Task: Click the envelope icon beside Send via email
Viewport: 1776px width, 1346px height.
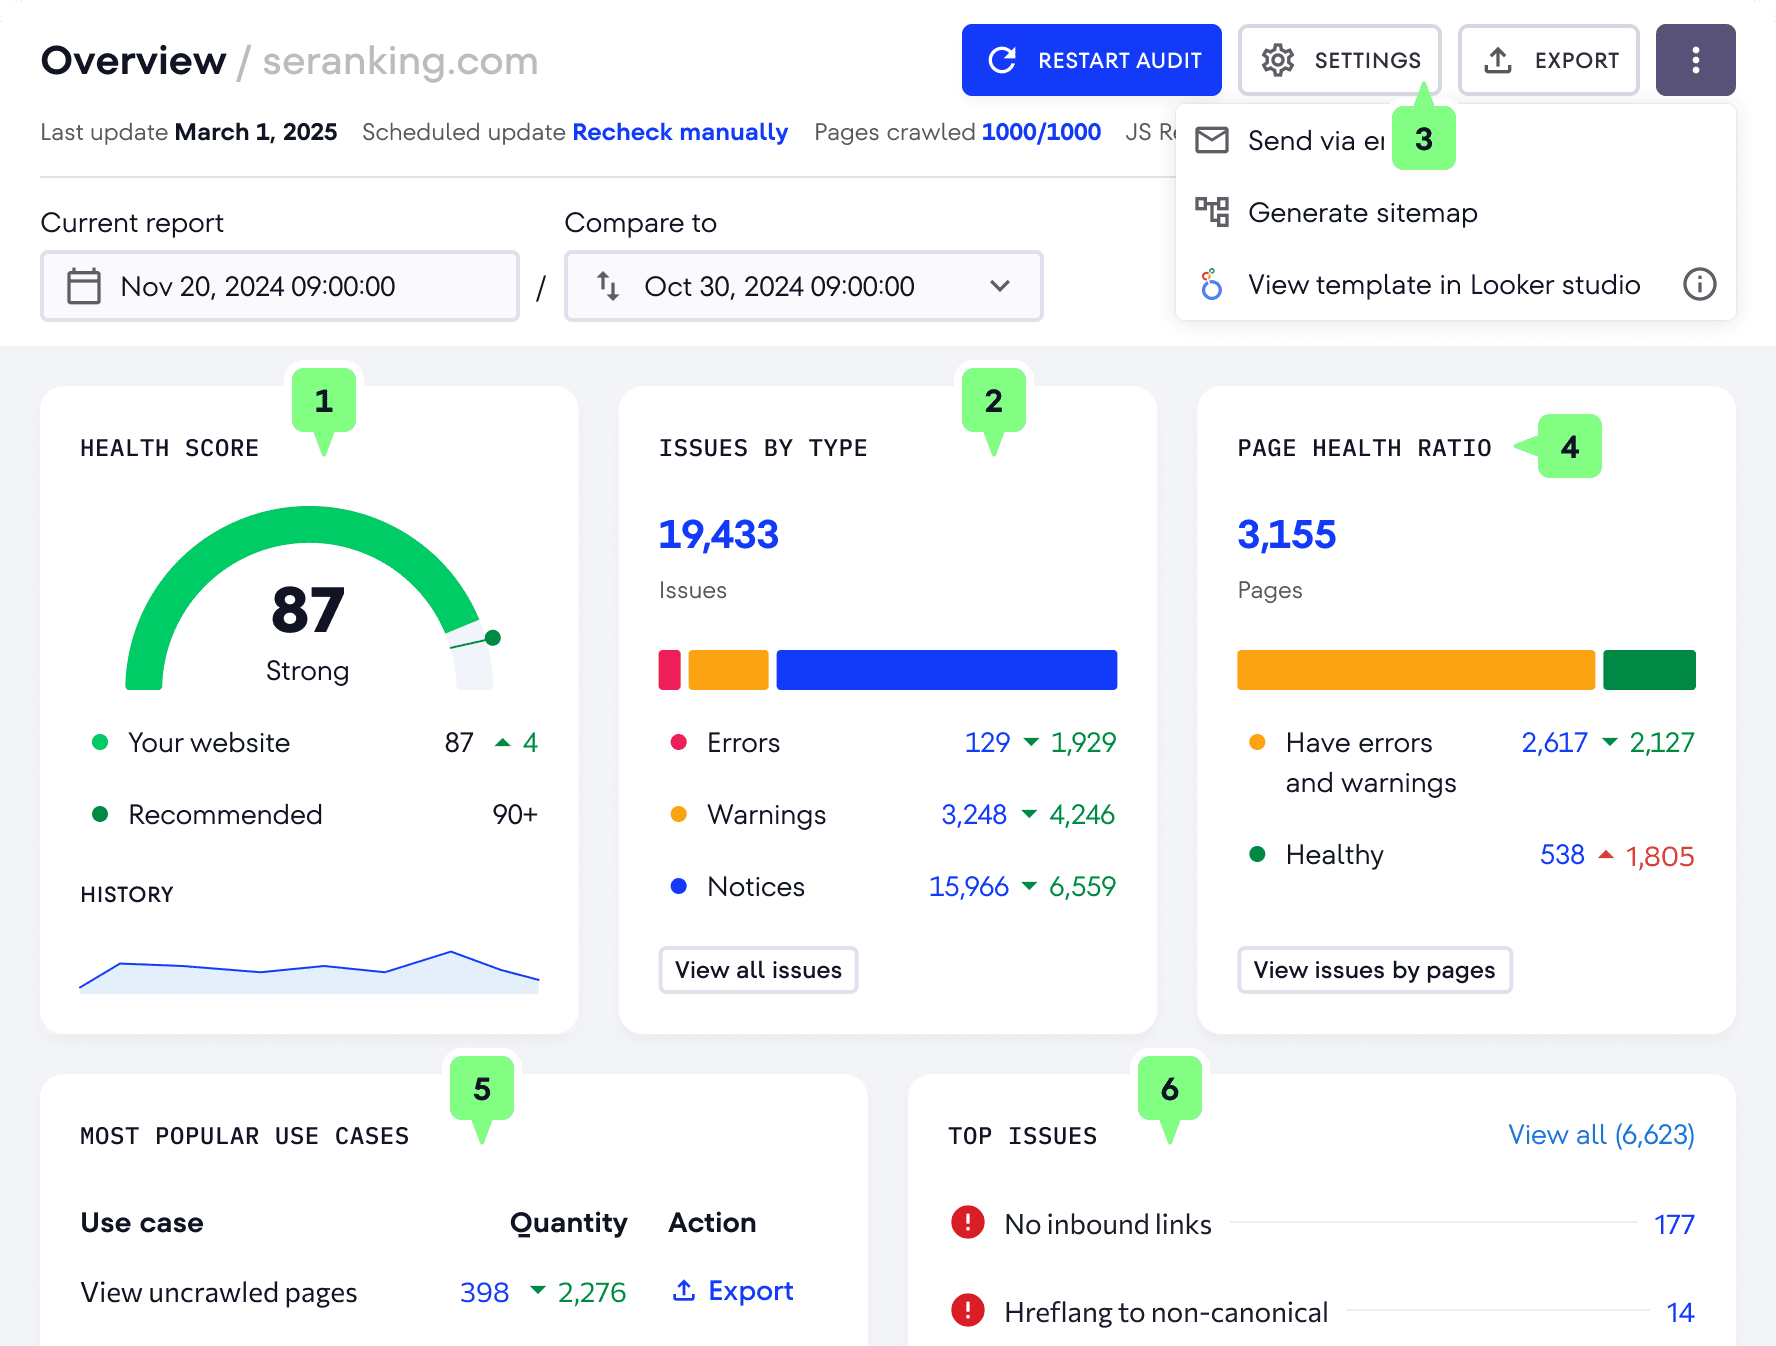Action: (1211, 140)
